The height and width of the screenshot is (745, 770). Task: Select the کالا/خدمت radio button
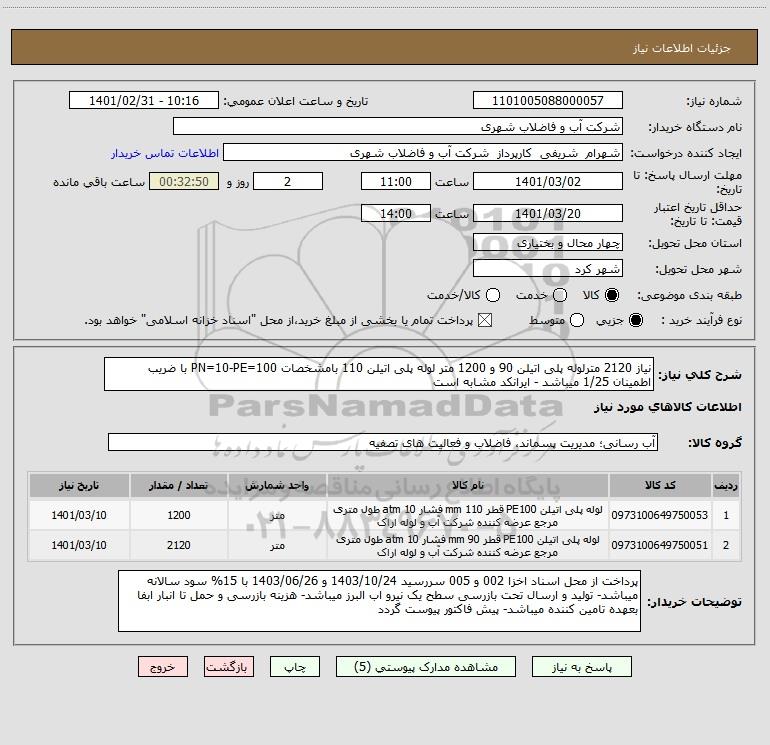[x=493, y=295]
